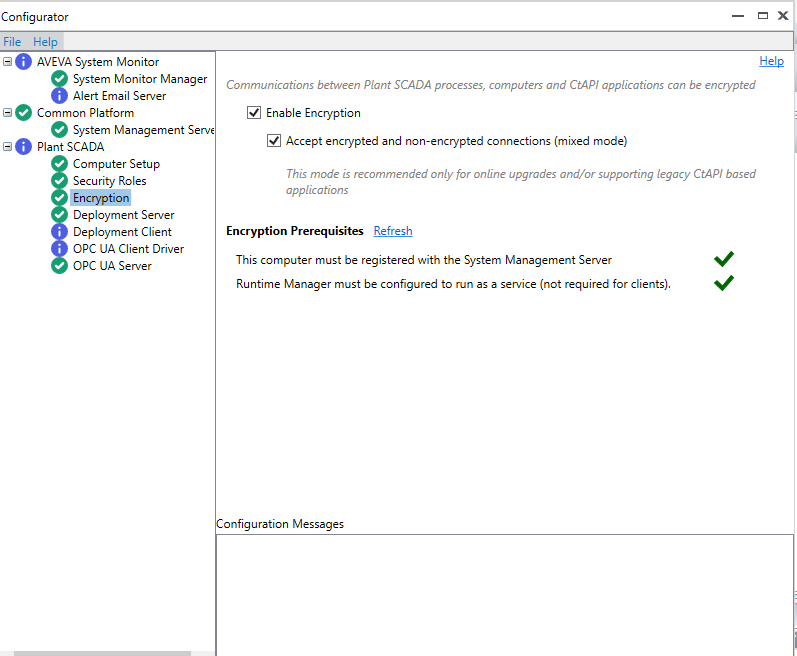The height and width of the screenshot is (656, 797).
Task: Click the AVEVA System Monitor info icon
Action: pyautogui.click(x=24, y=62)
